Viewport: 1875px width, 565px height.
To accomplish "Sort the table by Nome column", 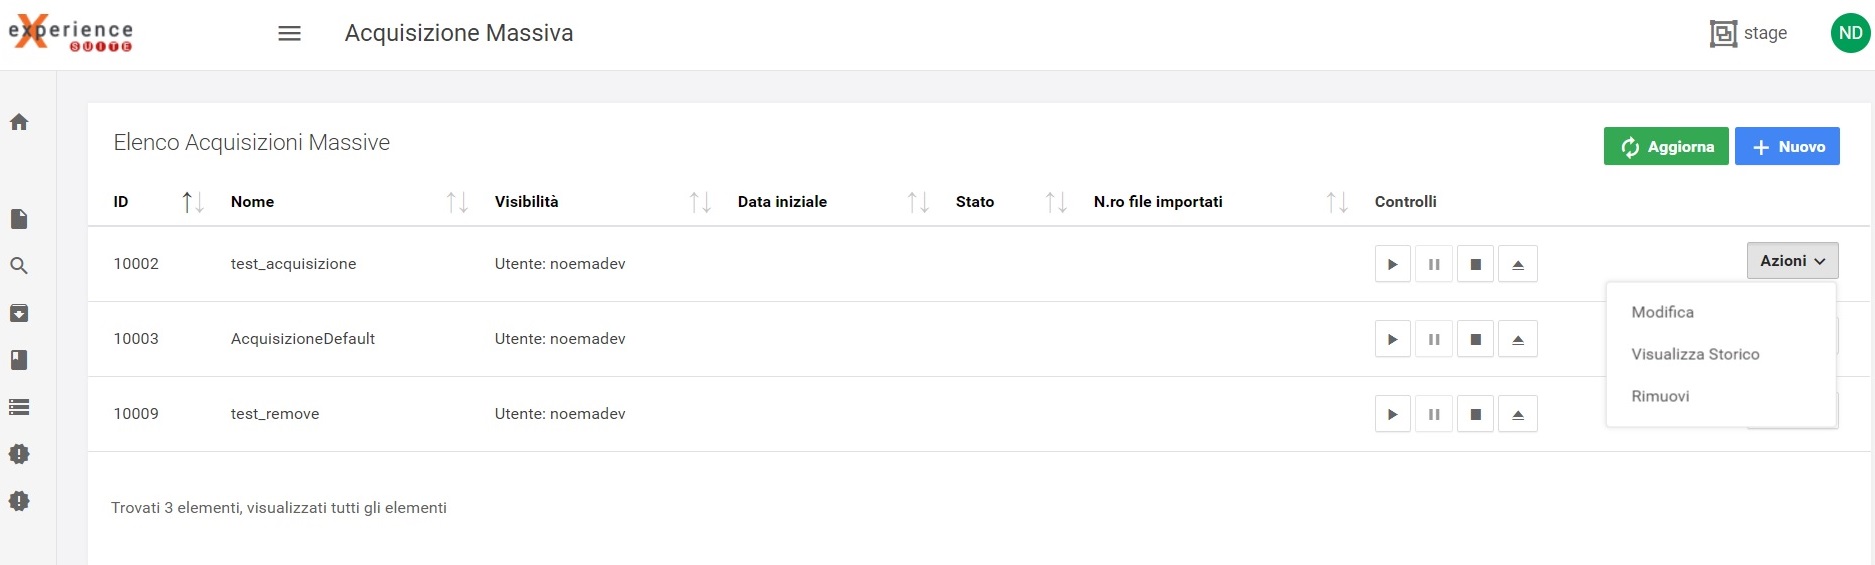I will [x=456, y=203].
